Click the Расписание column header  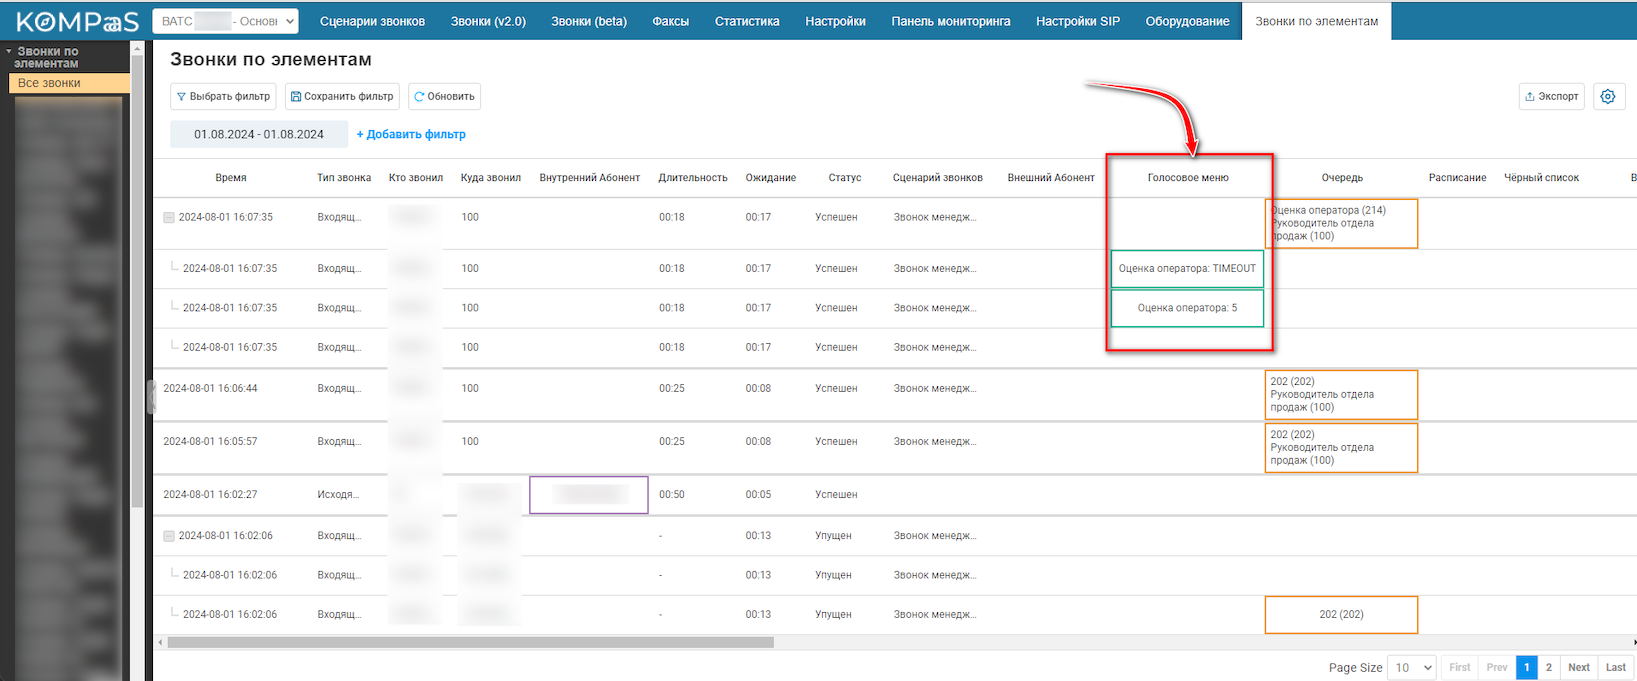pos(1457,178)
